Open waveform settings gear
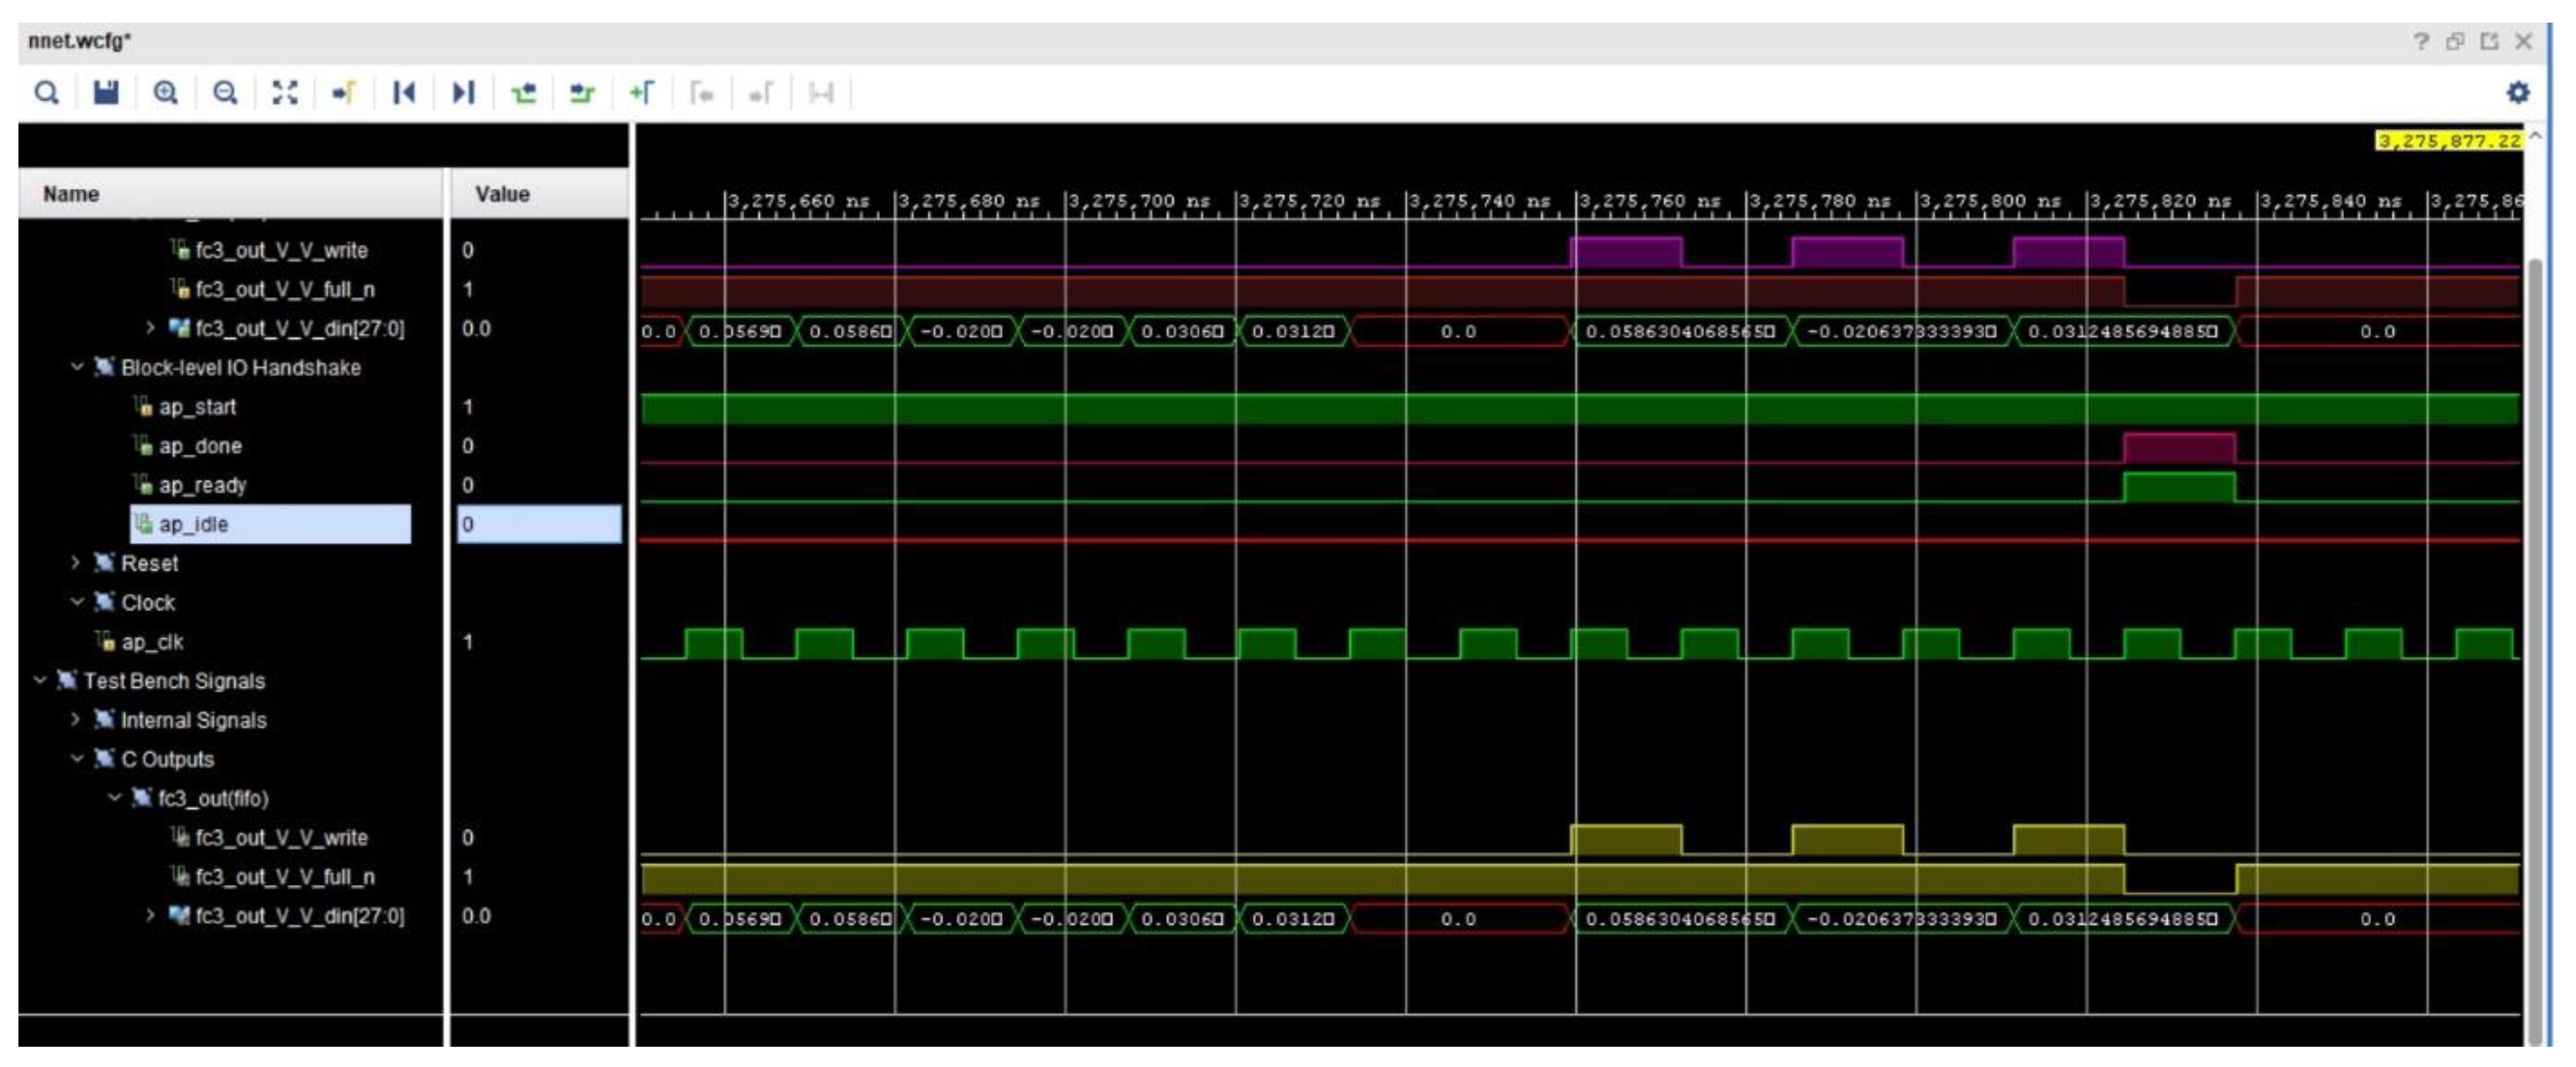2576x1067 pixels. (x=2517, y=92)
